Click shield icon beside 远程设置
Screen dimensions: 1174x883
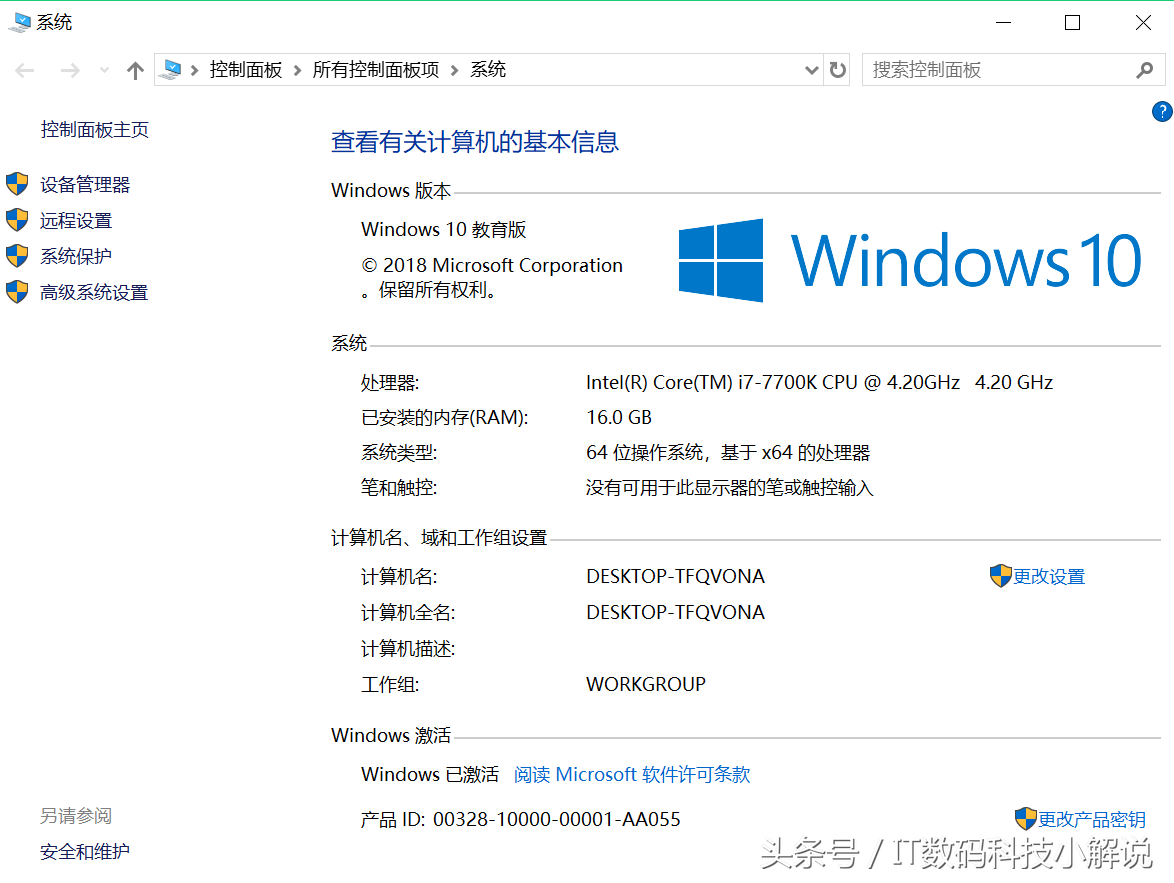coord(17,220)
